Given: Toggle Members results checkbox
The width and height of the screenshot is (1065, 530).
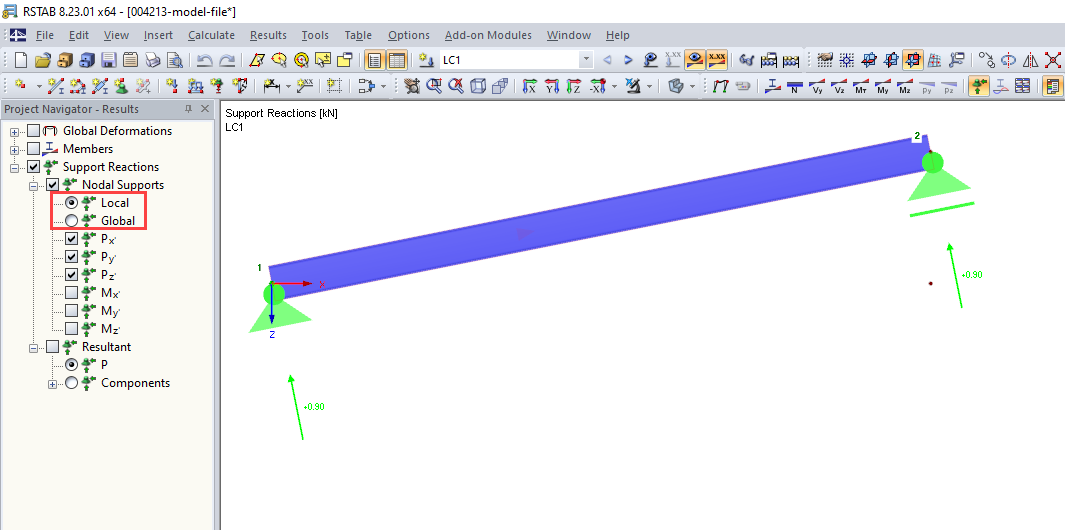Looking at the screenshot, I should click(x=33, y=149).
